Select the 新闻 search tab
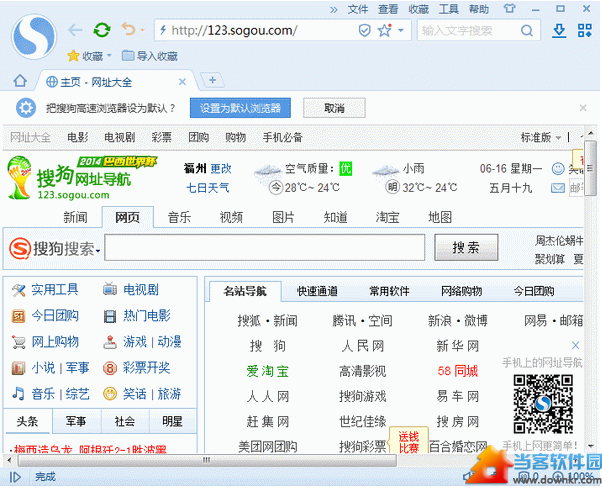The height and width of the screenshot is (490, 602). pyautogui.click(x=76, y=217)
